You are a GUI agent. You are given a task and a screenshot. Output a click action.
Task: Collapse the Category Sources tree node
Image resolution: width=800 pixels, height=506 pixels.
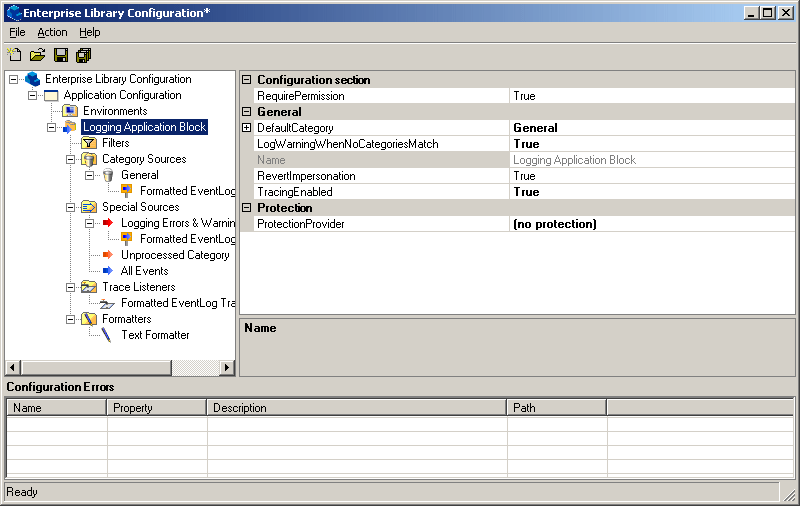pyautogui.click(x=71, y=159)
